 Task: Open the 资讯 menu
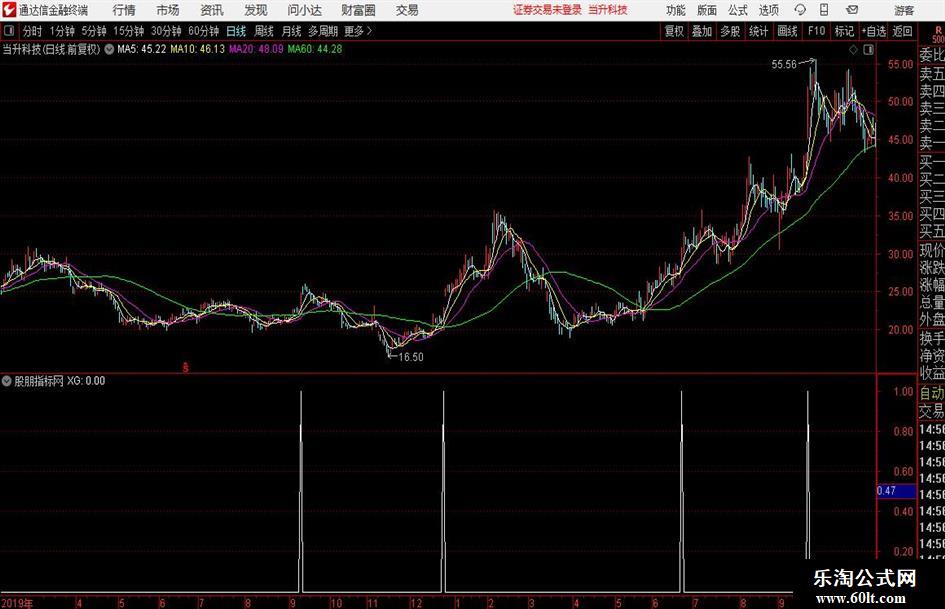click(212, 10)
